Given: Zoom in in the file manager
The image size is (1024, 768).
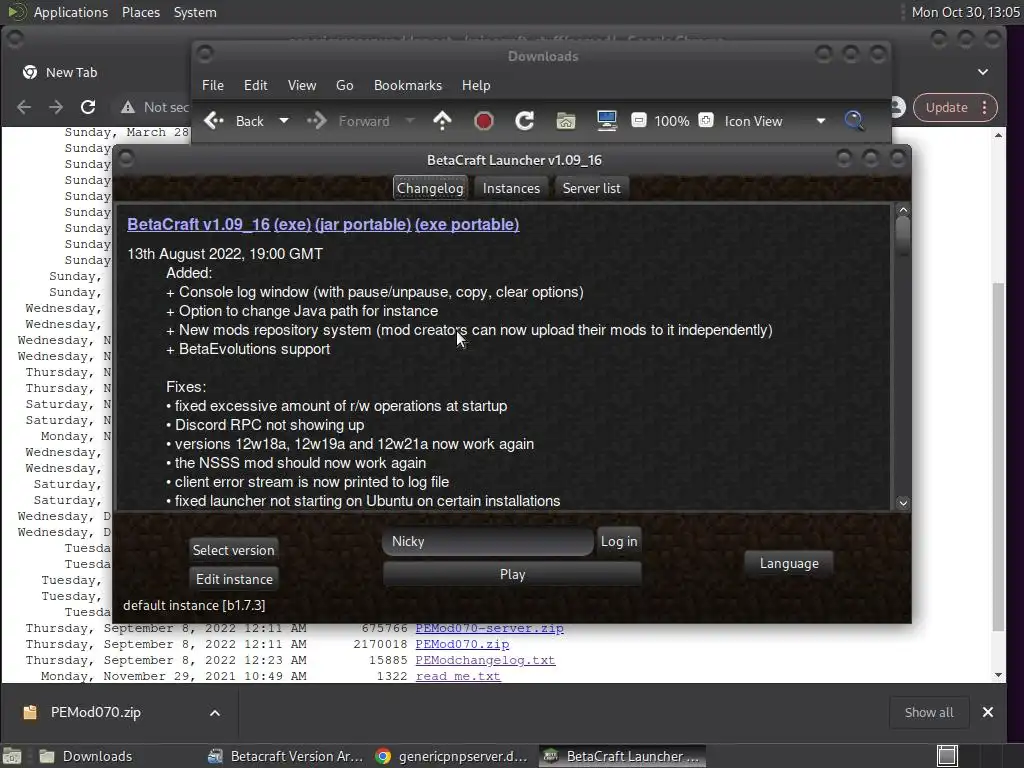Looking at the screenshot, I should (706, 120).
